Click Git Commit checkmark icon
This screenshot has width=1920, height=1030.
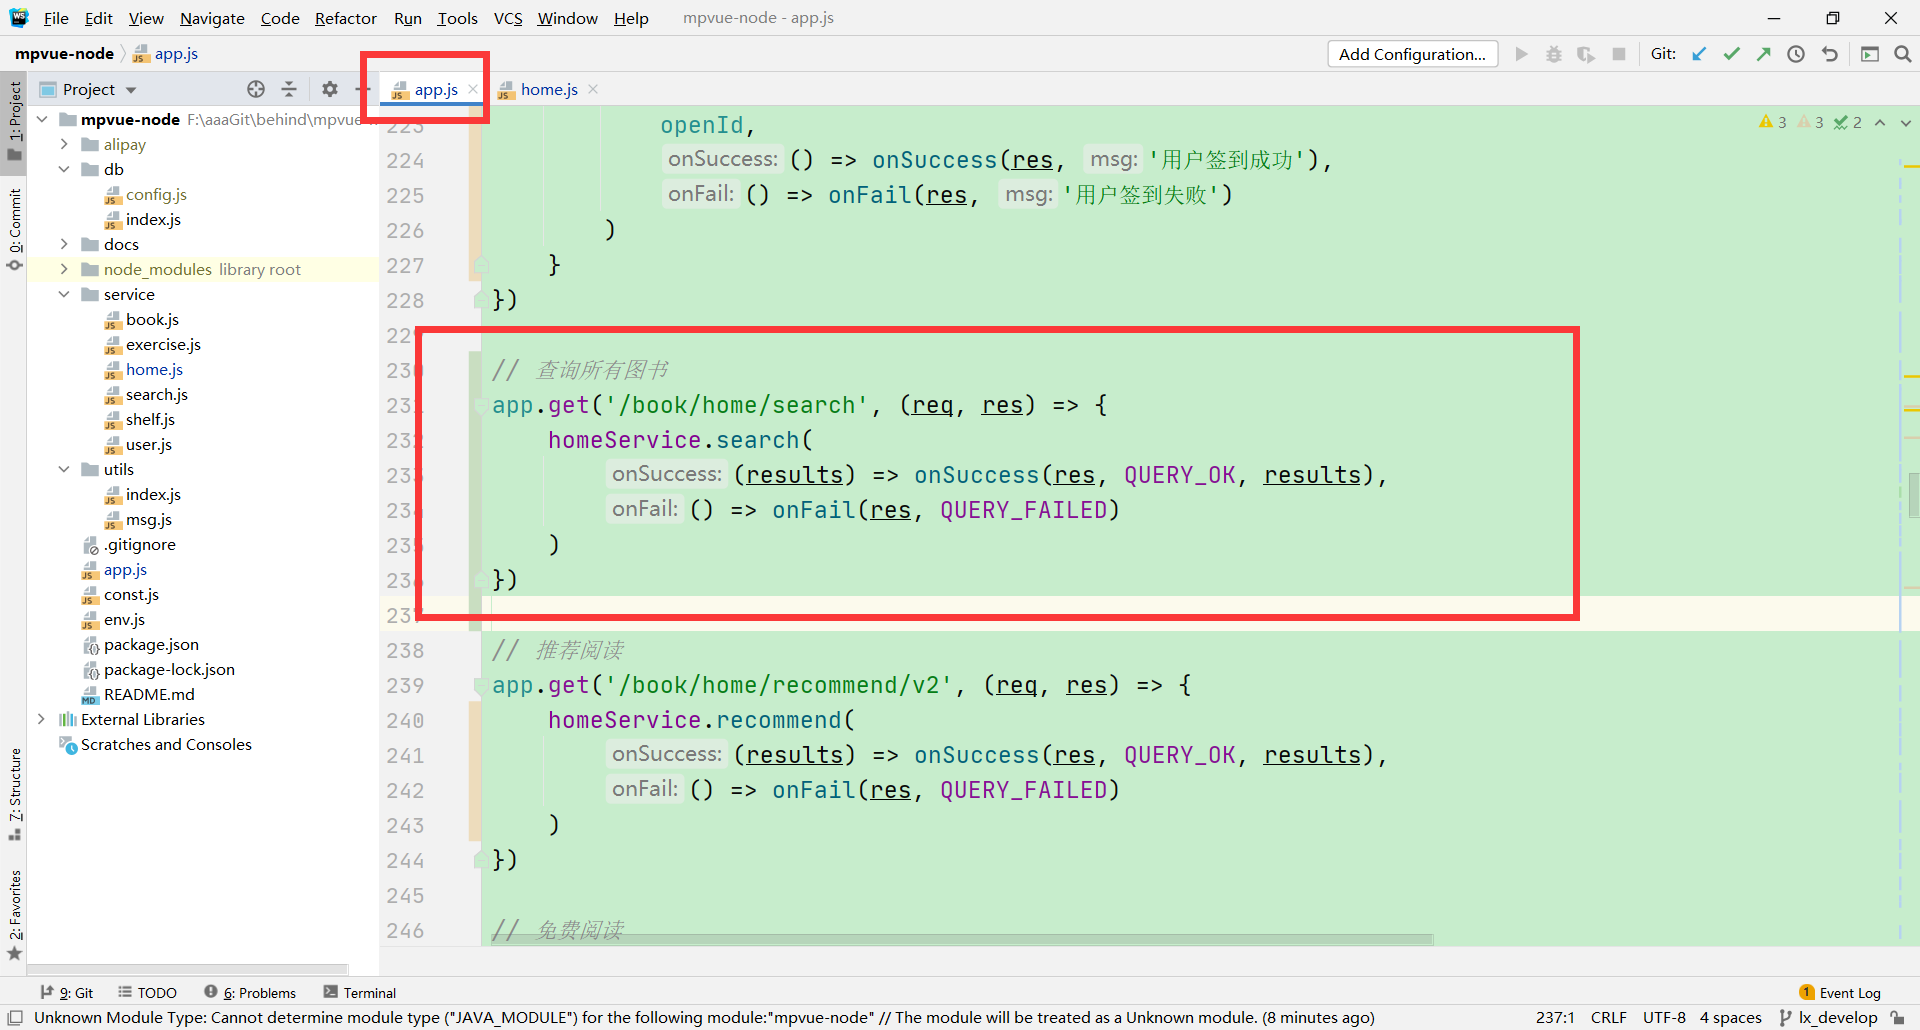[1731, 54]
